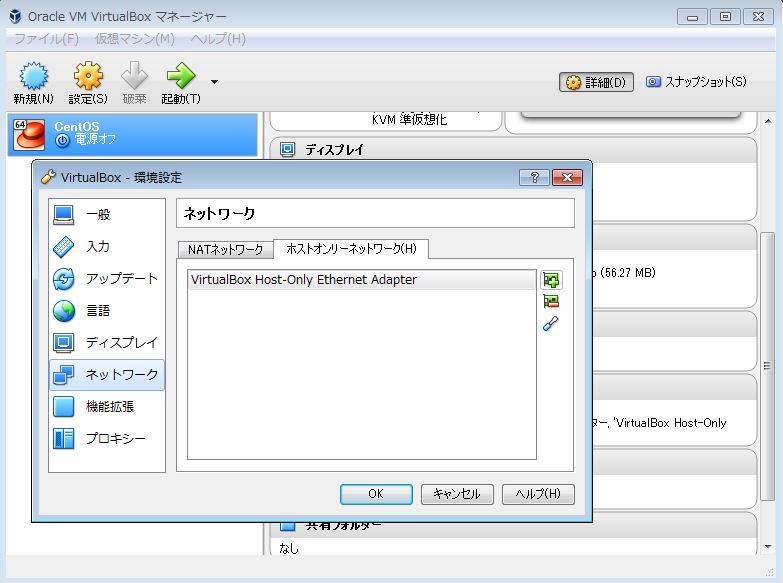
Task: Minimize the VirtualBox Manager window
Action: click(x=692, y=16)
